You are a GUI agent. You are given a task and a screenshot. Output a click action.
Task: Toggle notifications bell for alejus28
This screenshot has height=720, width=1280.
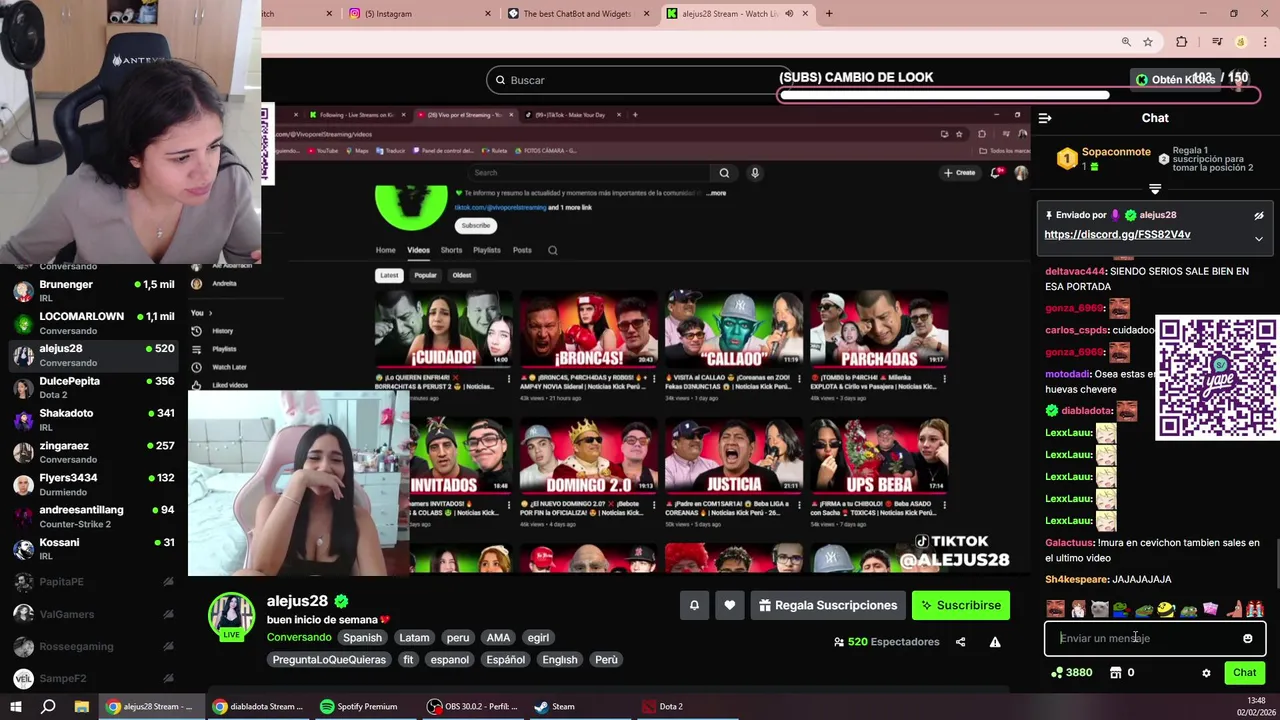click(x=694, y=605)
